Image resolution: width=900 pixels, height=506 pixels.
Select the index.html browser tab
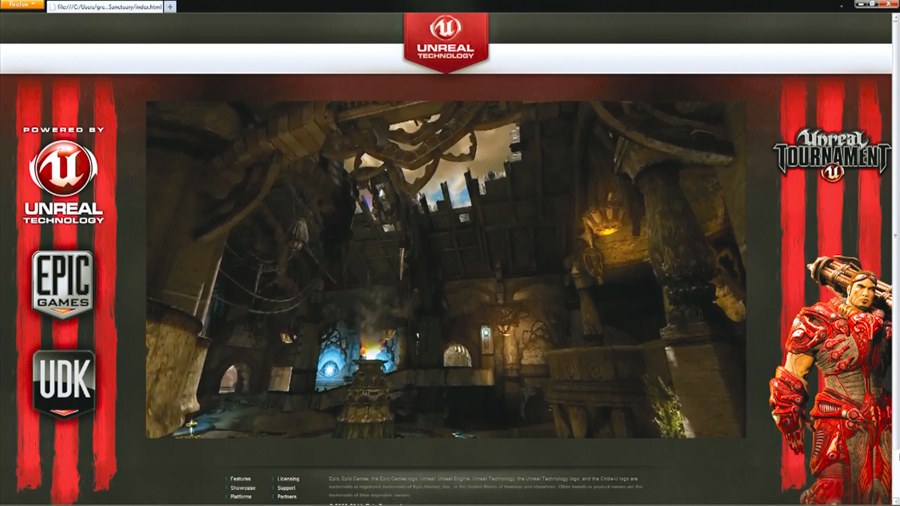click(x=110, y=6)
